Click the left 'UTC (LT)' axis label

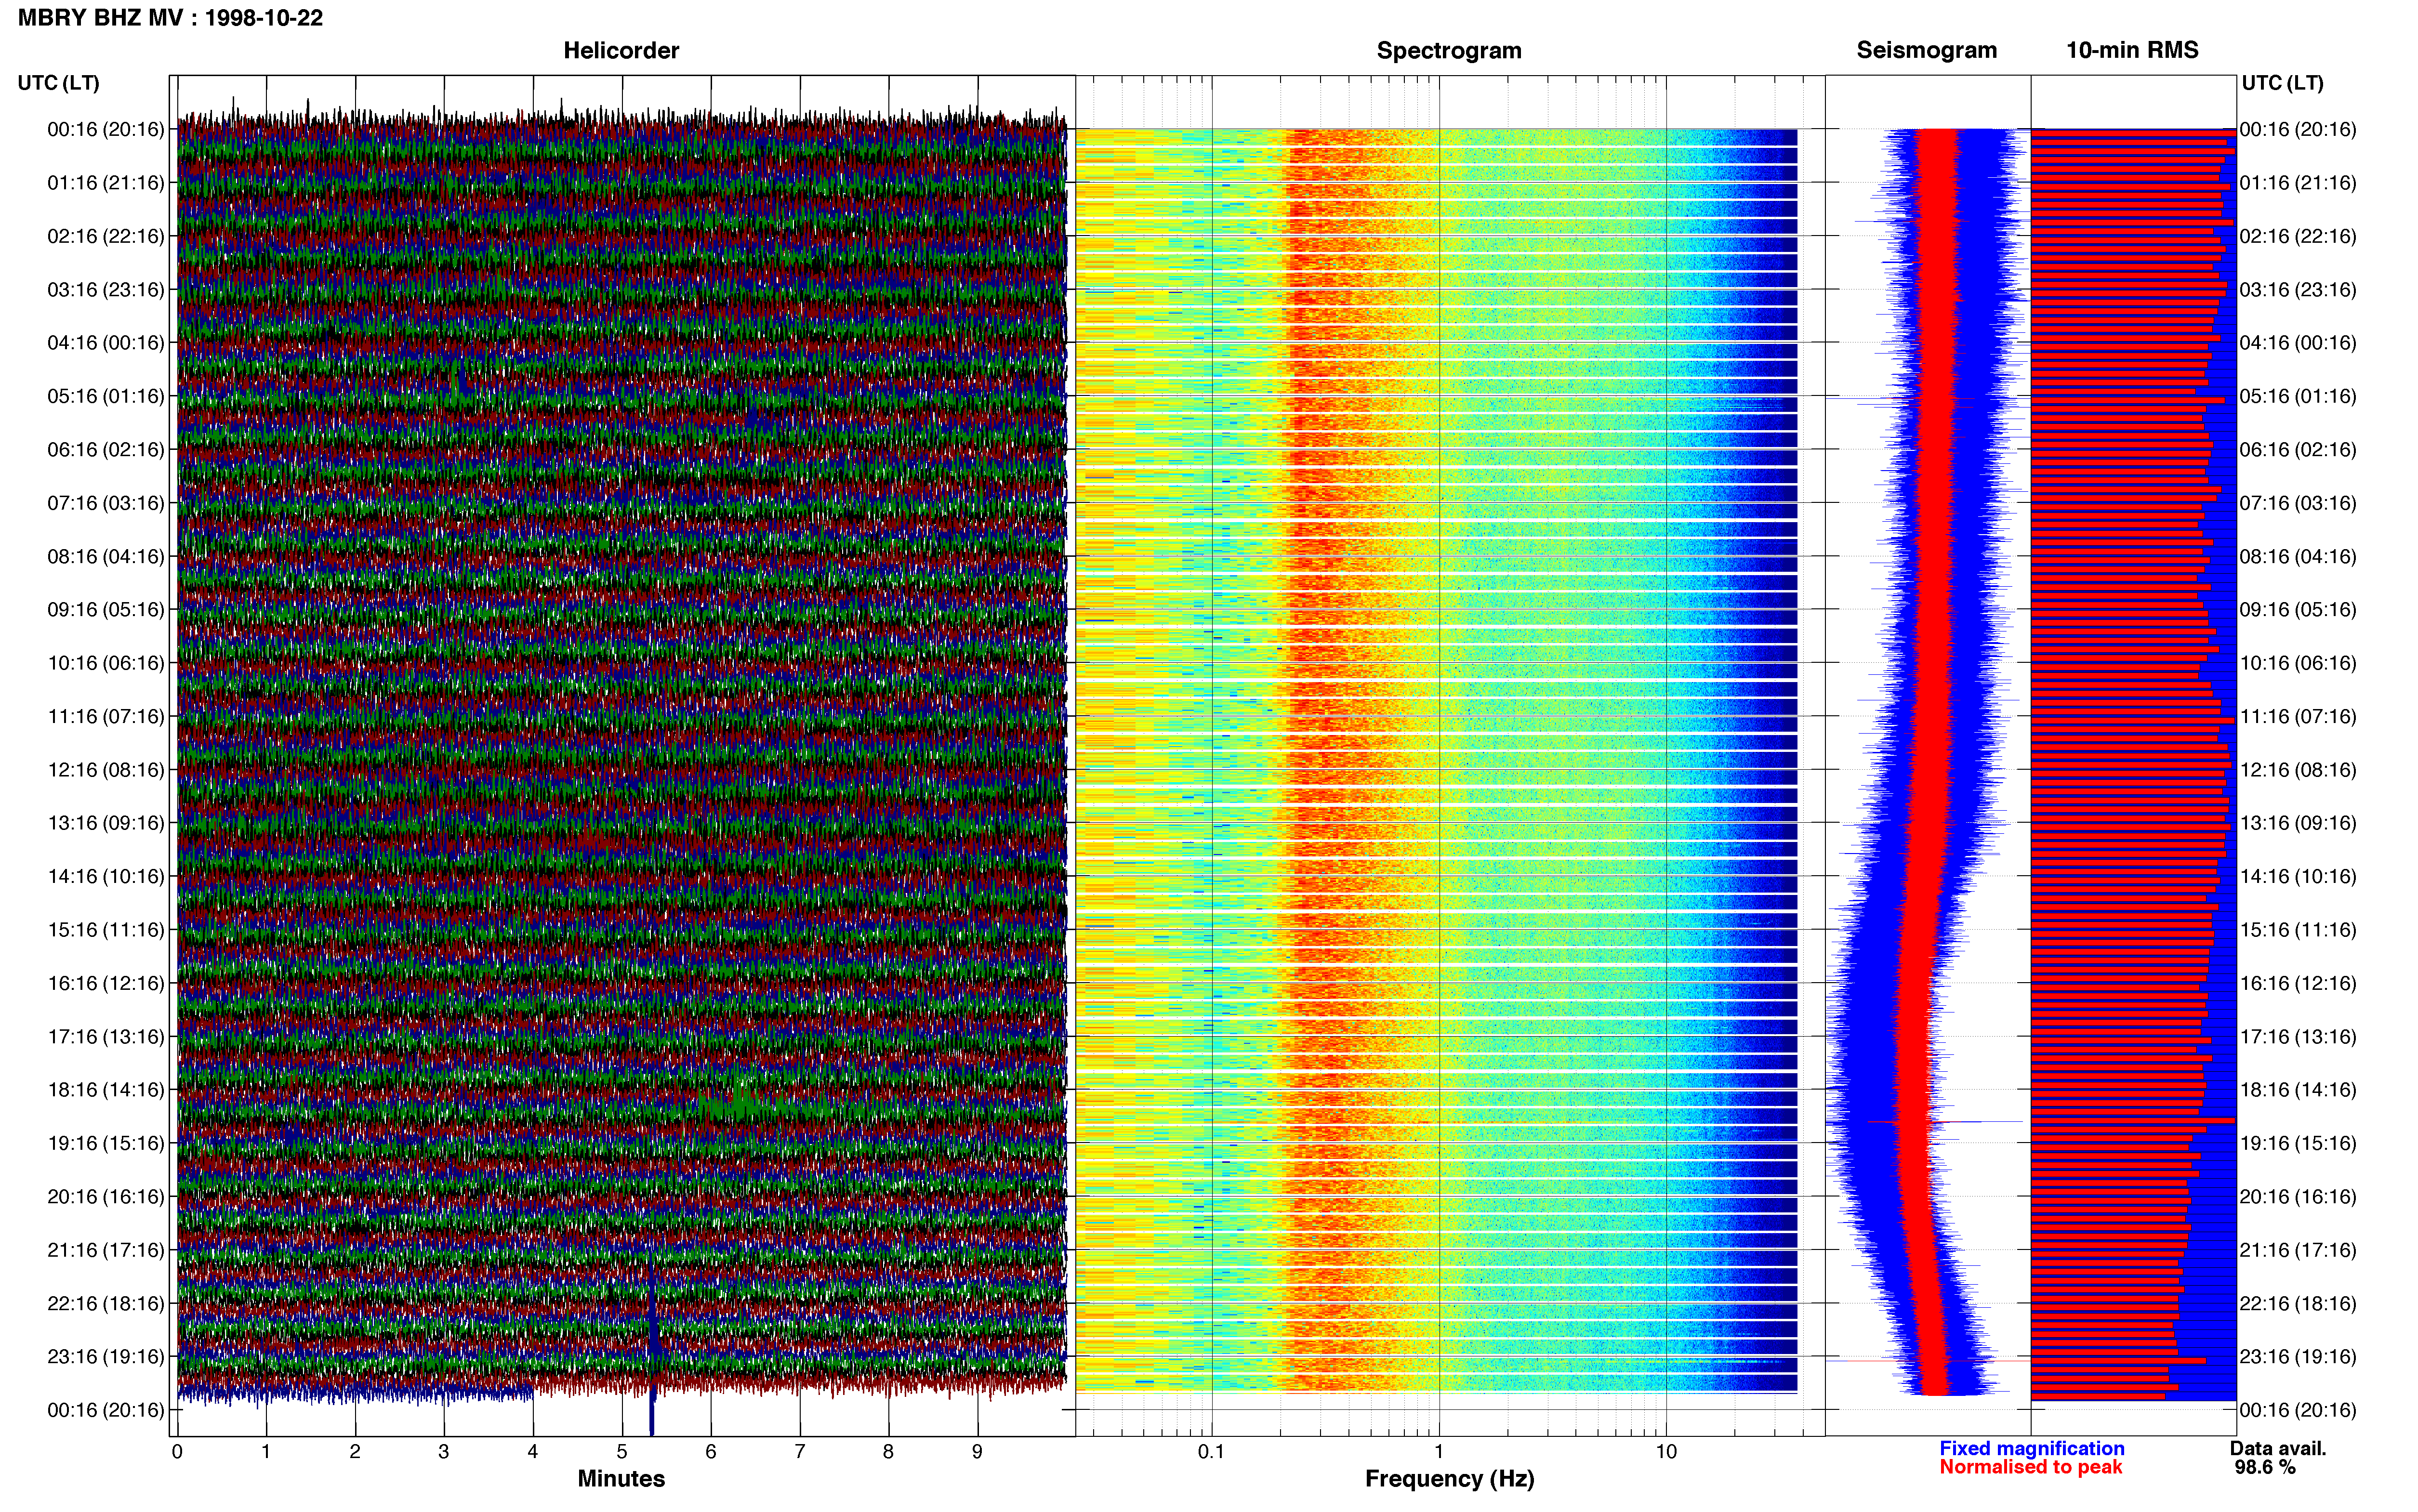[x=58, y=83]
